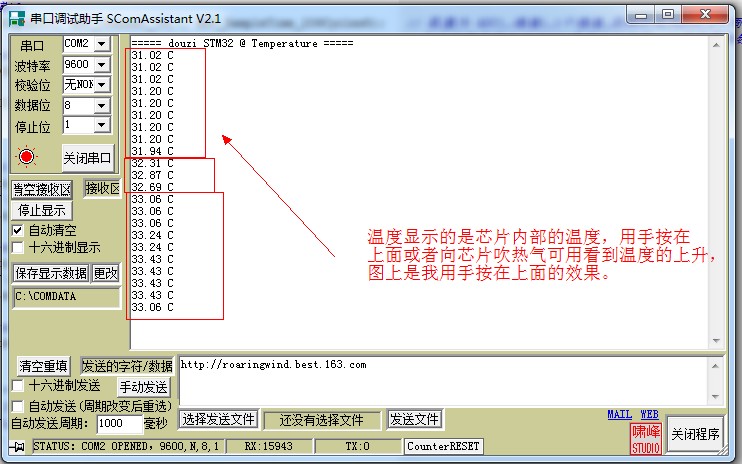Click the 自动发送周期 1000 input field
742x464 pixels.
point(119,423)
